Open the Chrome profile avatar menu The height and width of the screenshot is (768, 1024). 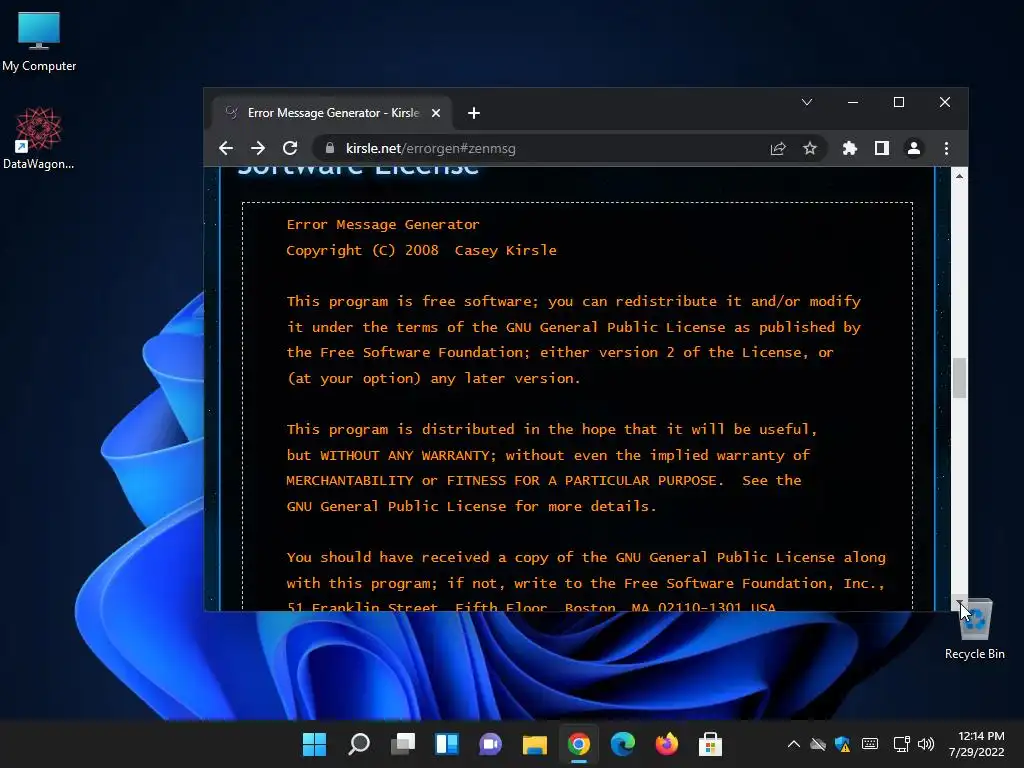914,148
